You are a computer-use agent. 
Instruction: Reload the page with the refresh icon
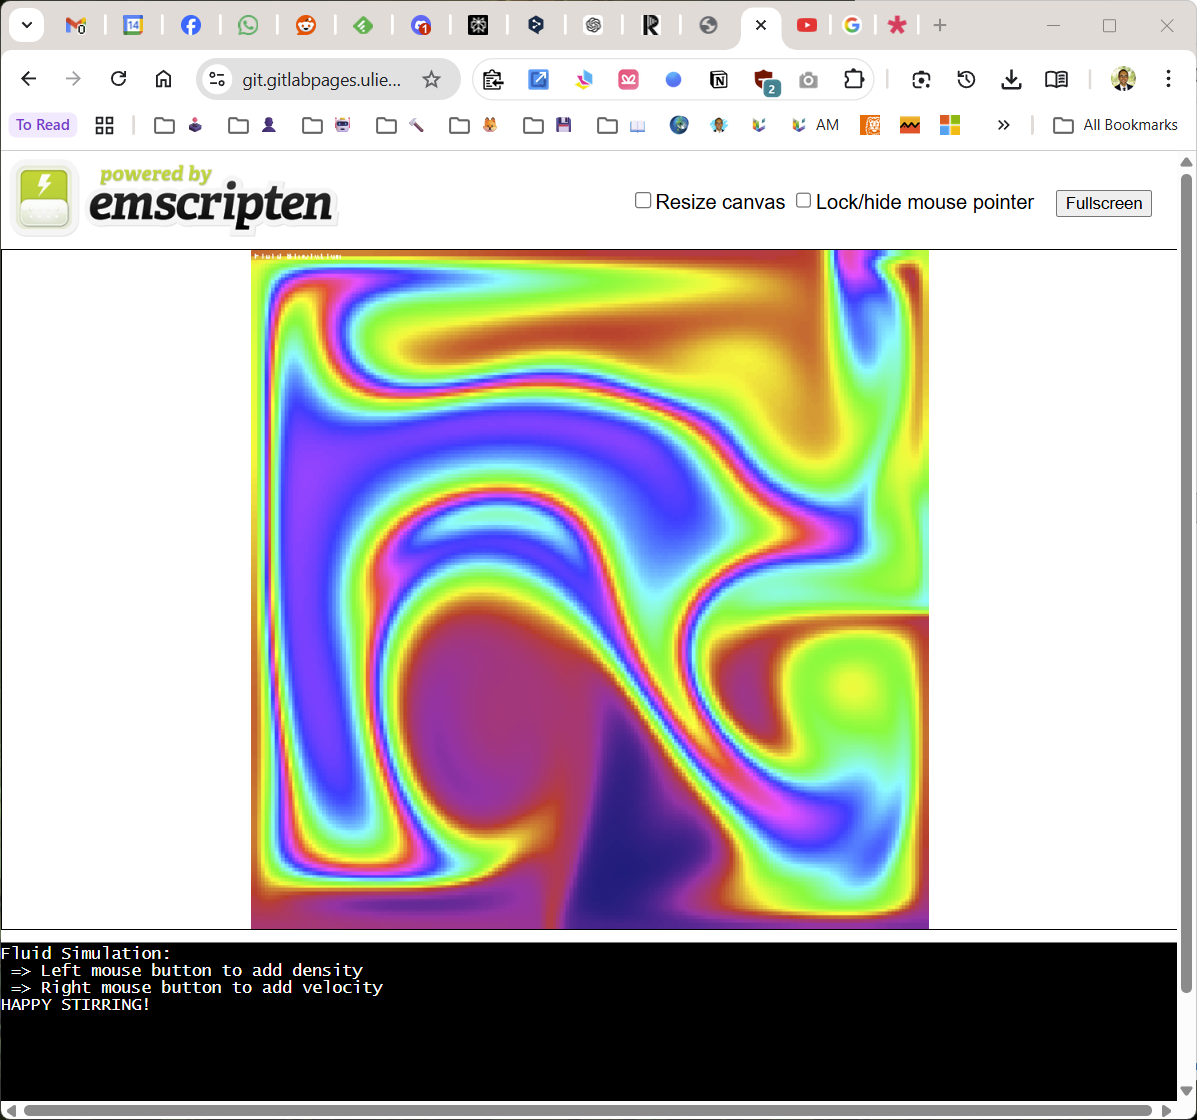coord(118,79)
